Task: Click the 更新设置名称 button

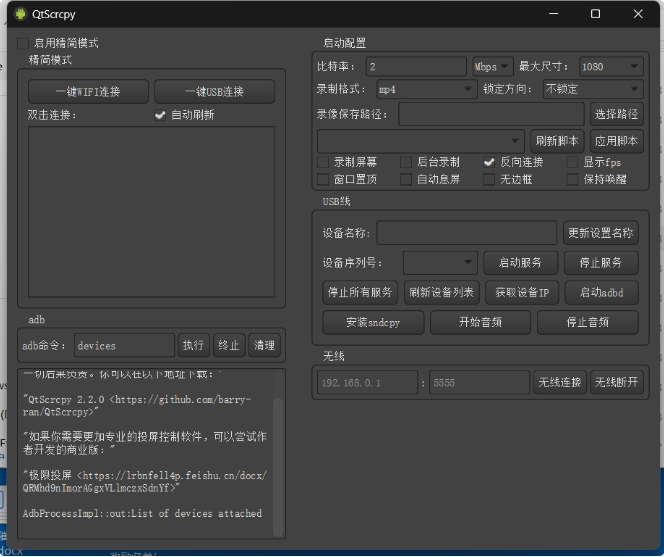Action: (600, 233)
